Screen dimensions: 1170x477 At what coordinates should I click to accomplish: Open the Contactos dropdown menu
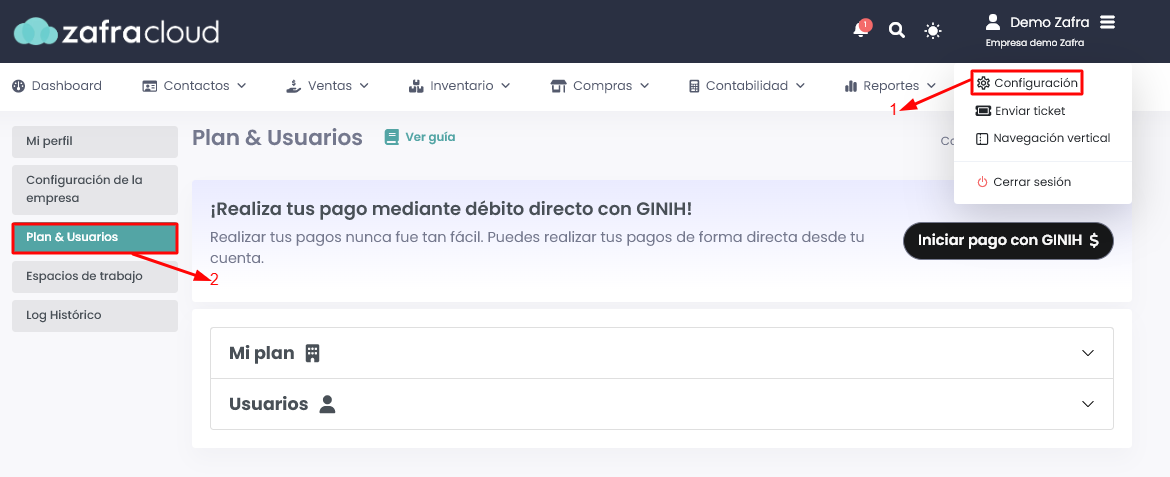(195, 86)
